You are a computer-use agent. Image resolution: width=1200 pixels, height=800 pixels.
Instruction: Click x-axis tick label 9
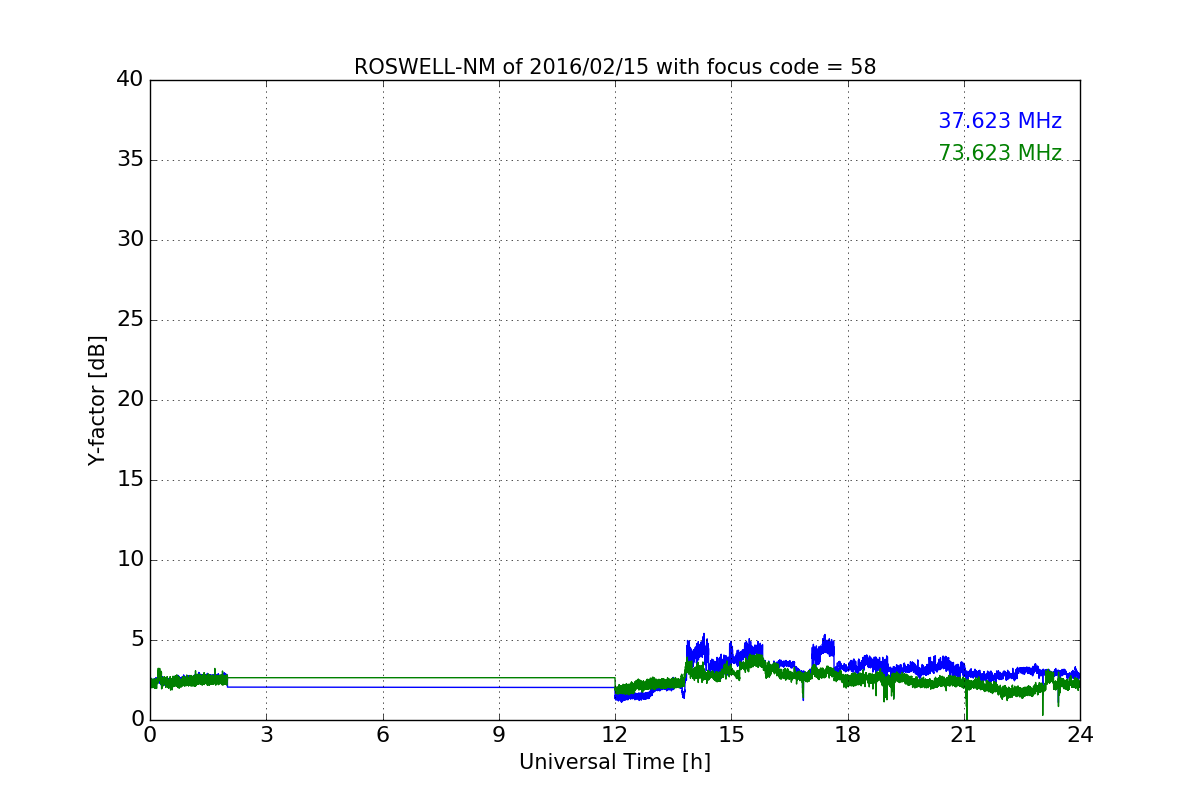499,734
